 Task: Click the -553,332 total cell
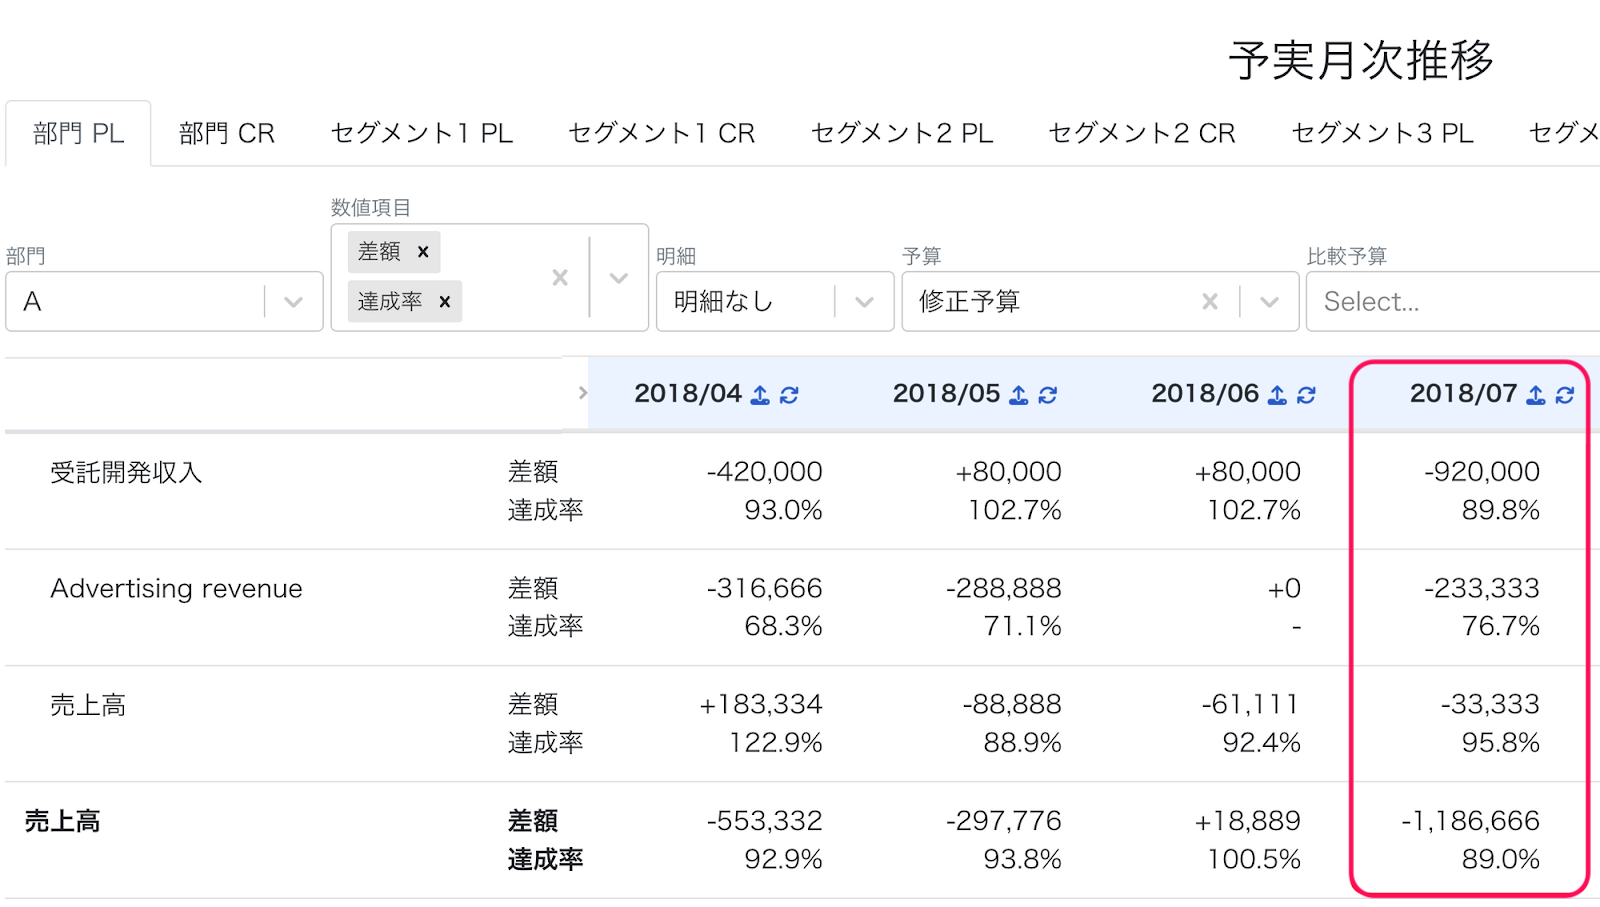click(765, 821)
